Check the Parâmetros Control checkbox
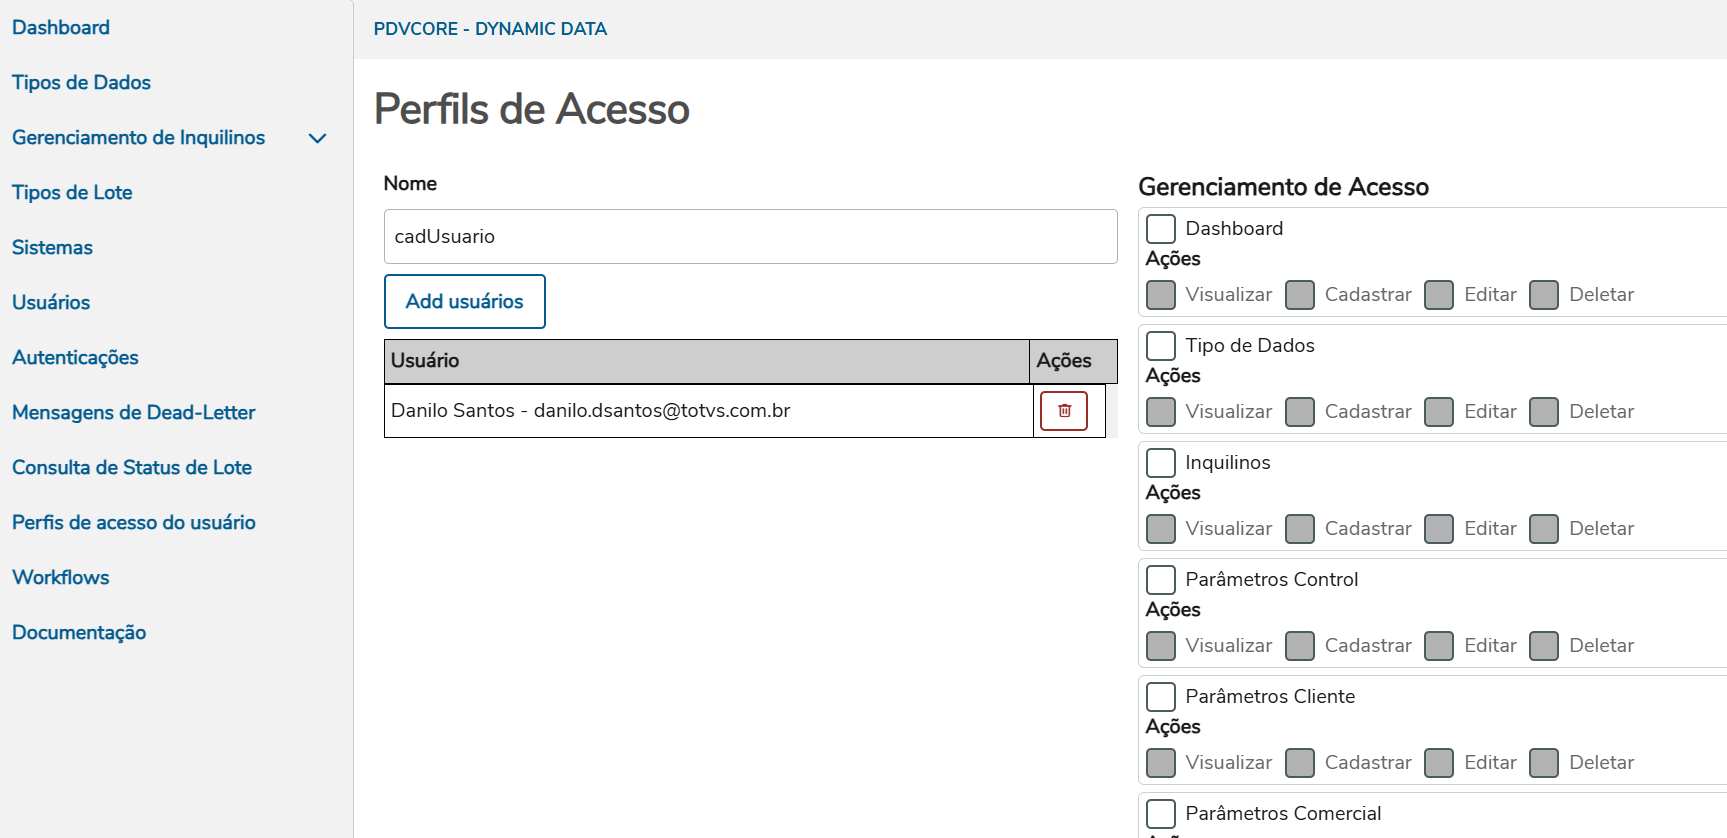Screen dimensions: 1727x838 1161,580
